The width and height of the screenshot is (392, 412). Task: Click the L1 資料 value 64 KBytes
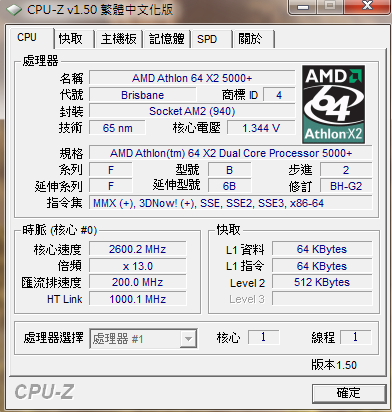[x=322, y=249]
